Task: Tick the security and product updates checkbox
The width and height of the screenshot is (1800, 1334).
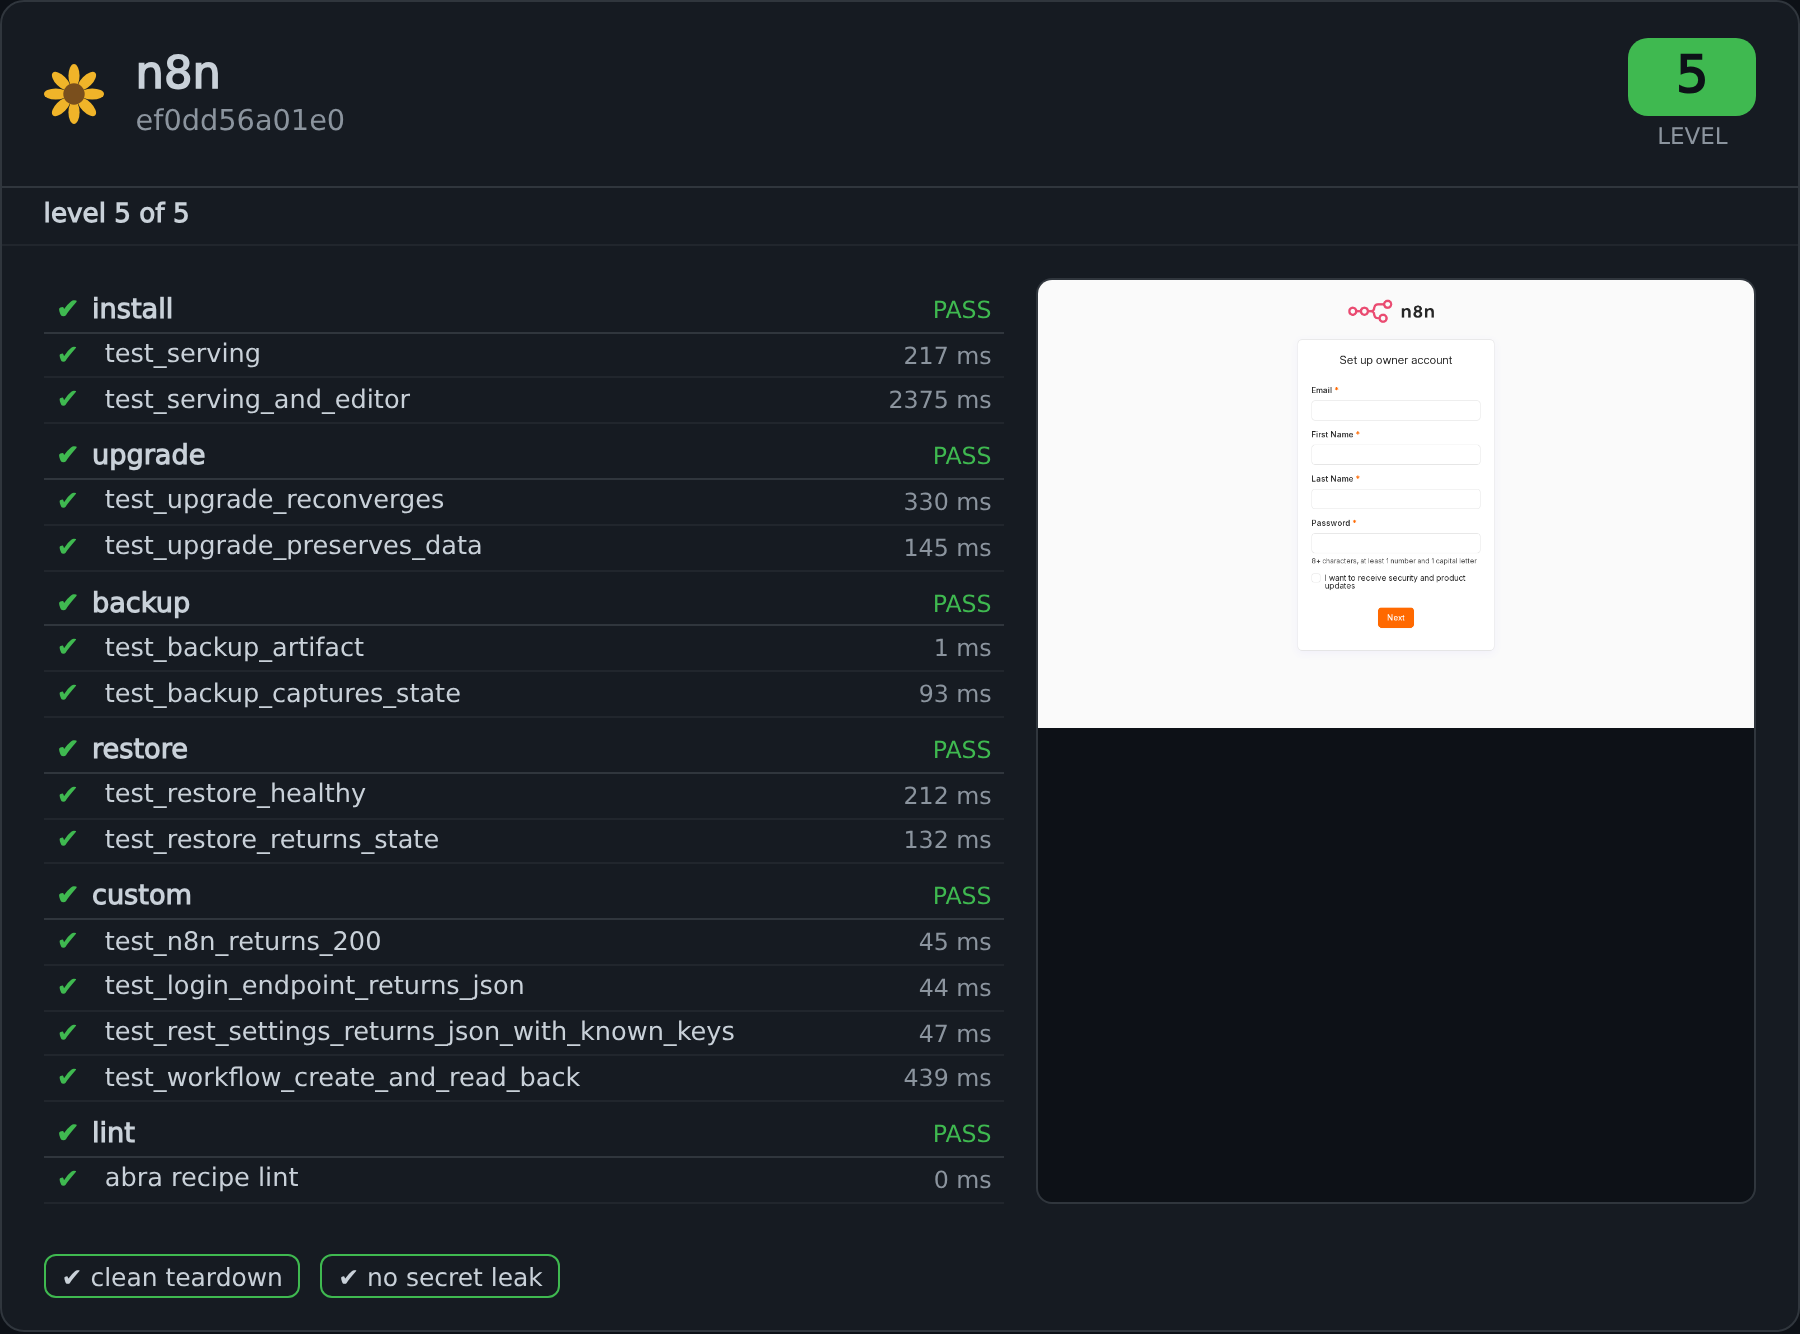Action: pyautogui.click(x=1316, y=578)
